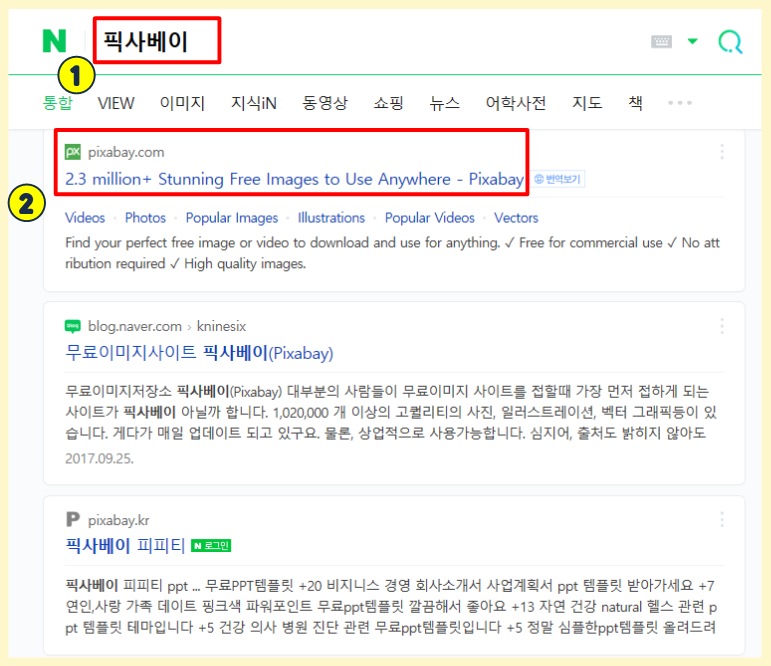Select the 통합 tab
The width and height of the screenshot is (771, 666).
[58, 103]
